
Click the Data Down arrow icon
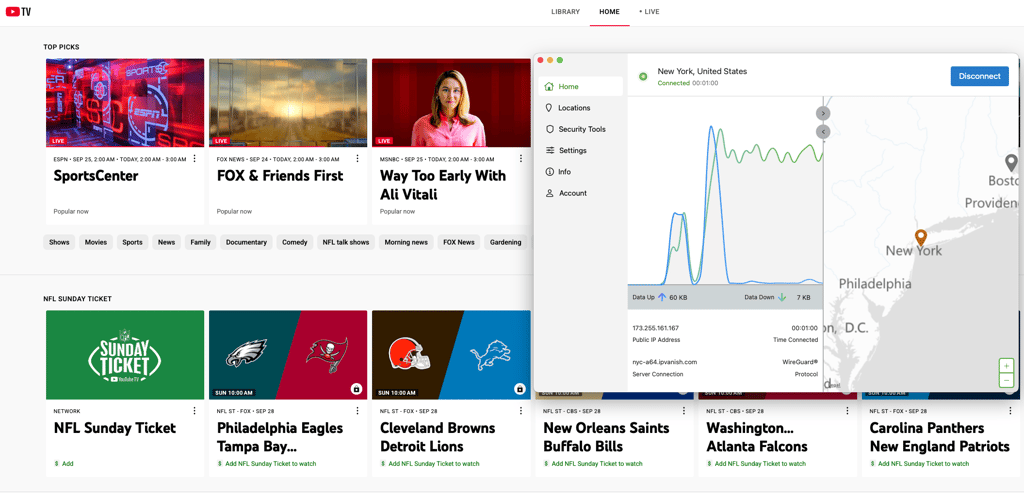[x=782, y=297]
